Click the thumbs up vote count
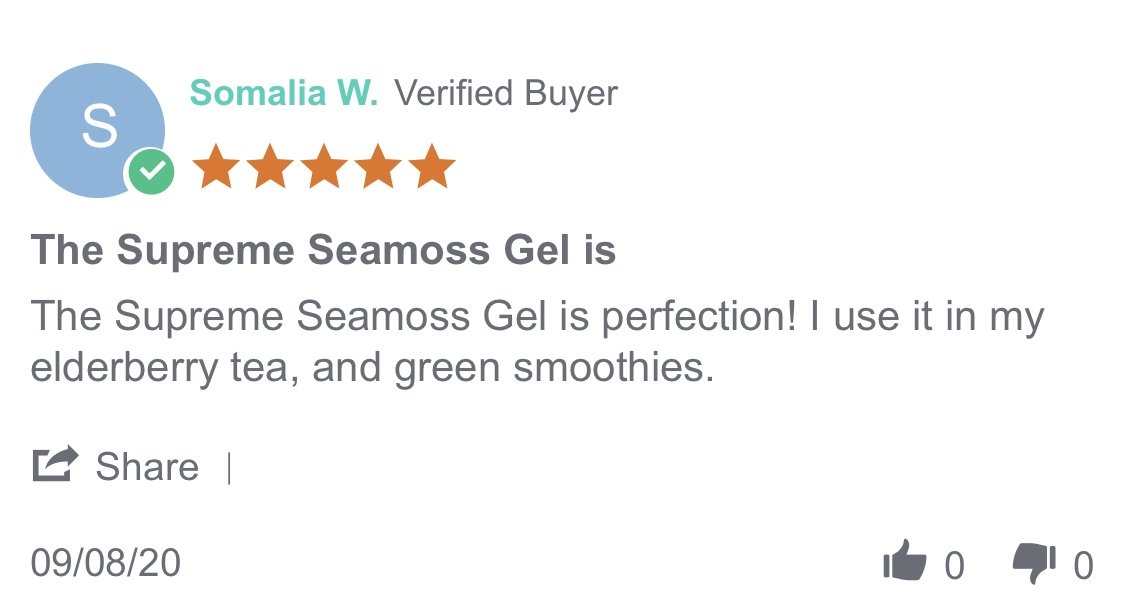Viewport: 1125px width, 616px height. pyautogui.click(x=955, y=566)
